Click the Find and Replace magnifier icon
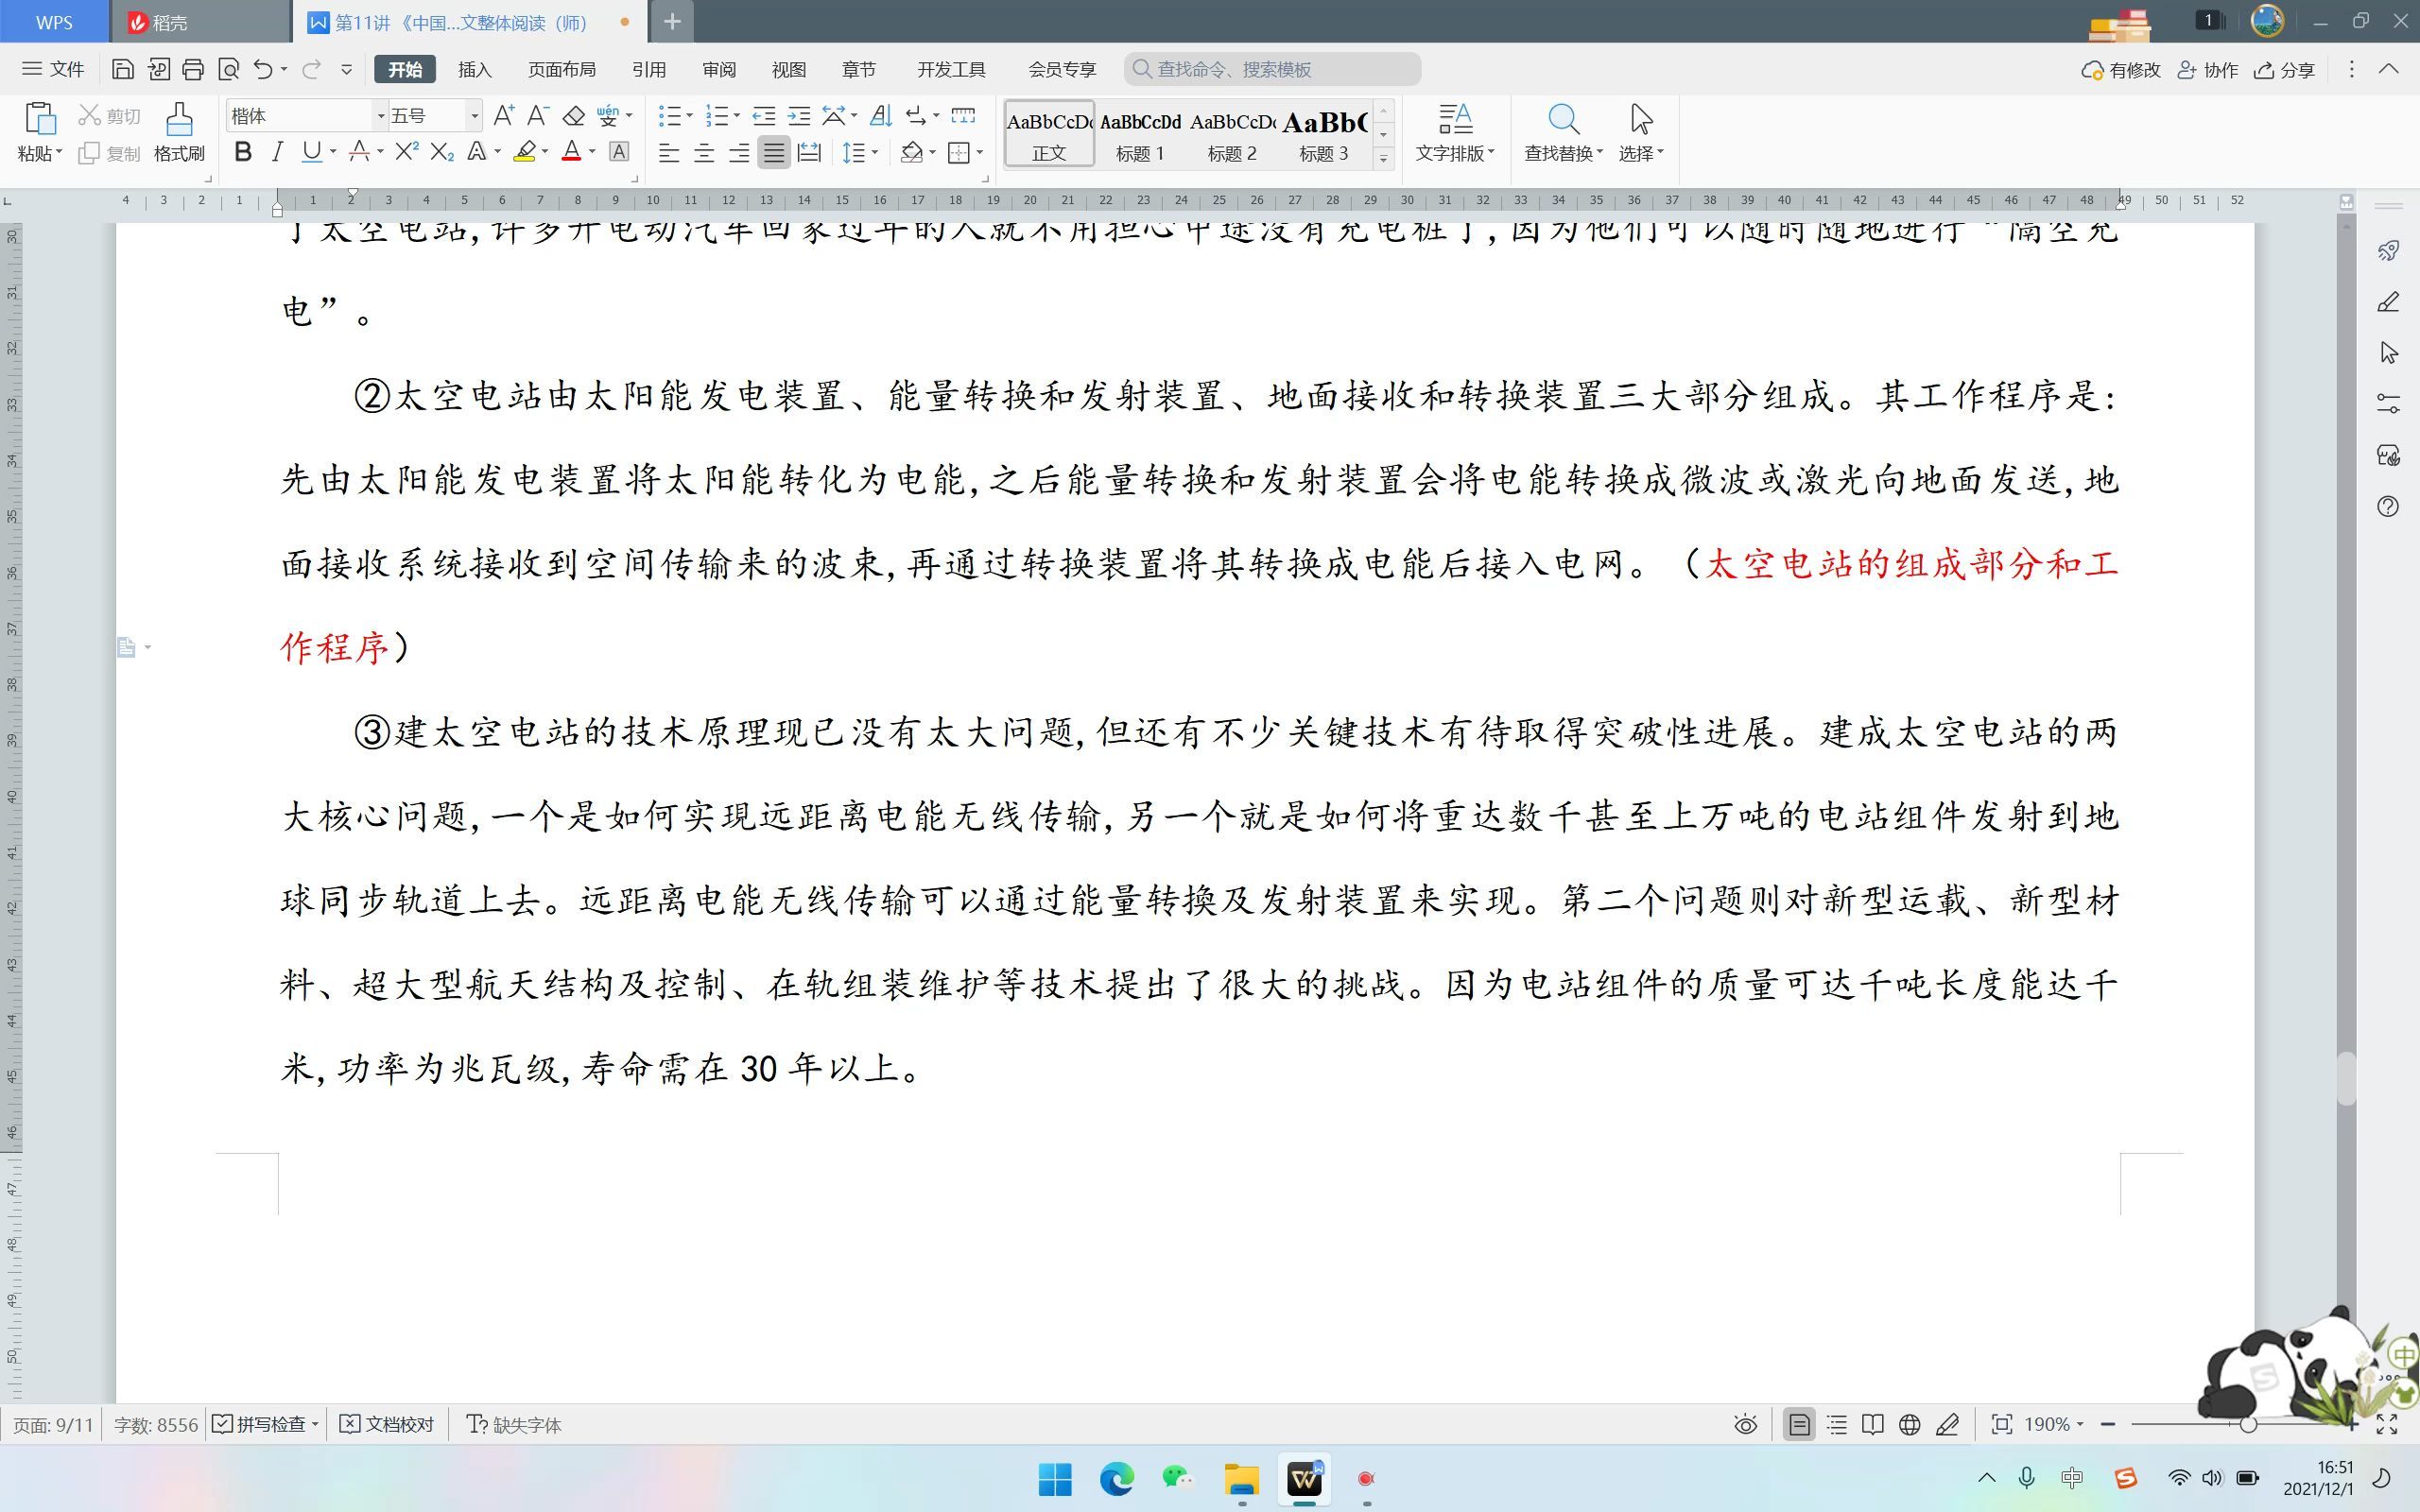This screenshot has height=1512, width=2420. pos(1563,120)
